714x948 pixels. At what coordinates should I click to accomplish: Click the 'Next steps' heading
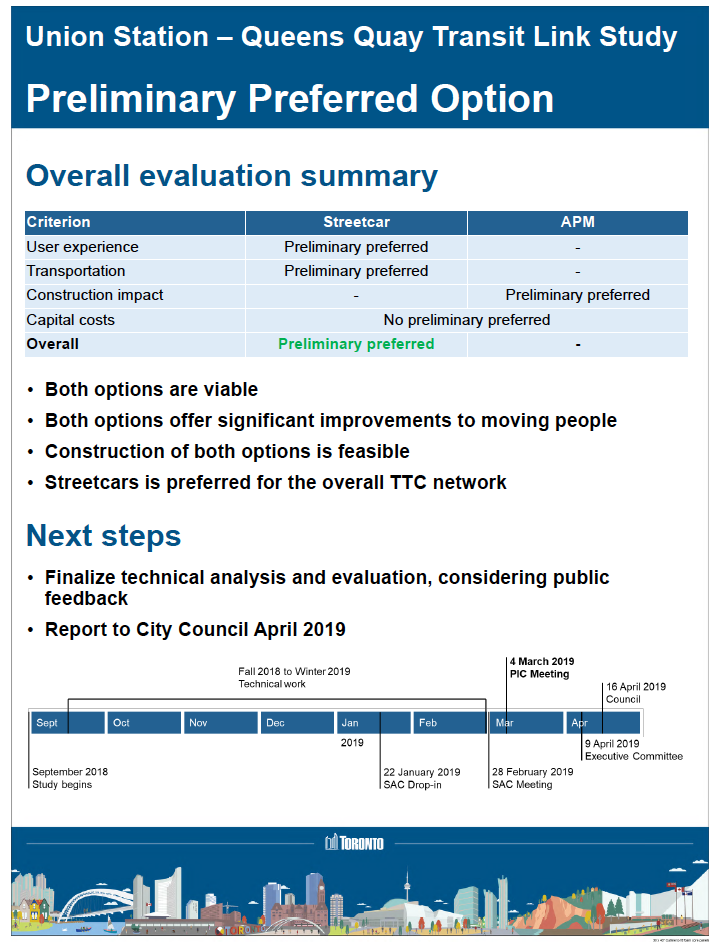coord(103,536)
